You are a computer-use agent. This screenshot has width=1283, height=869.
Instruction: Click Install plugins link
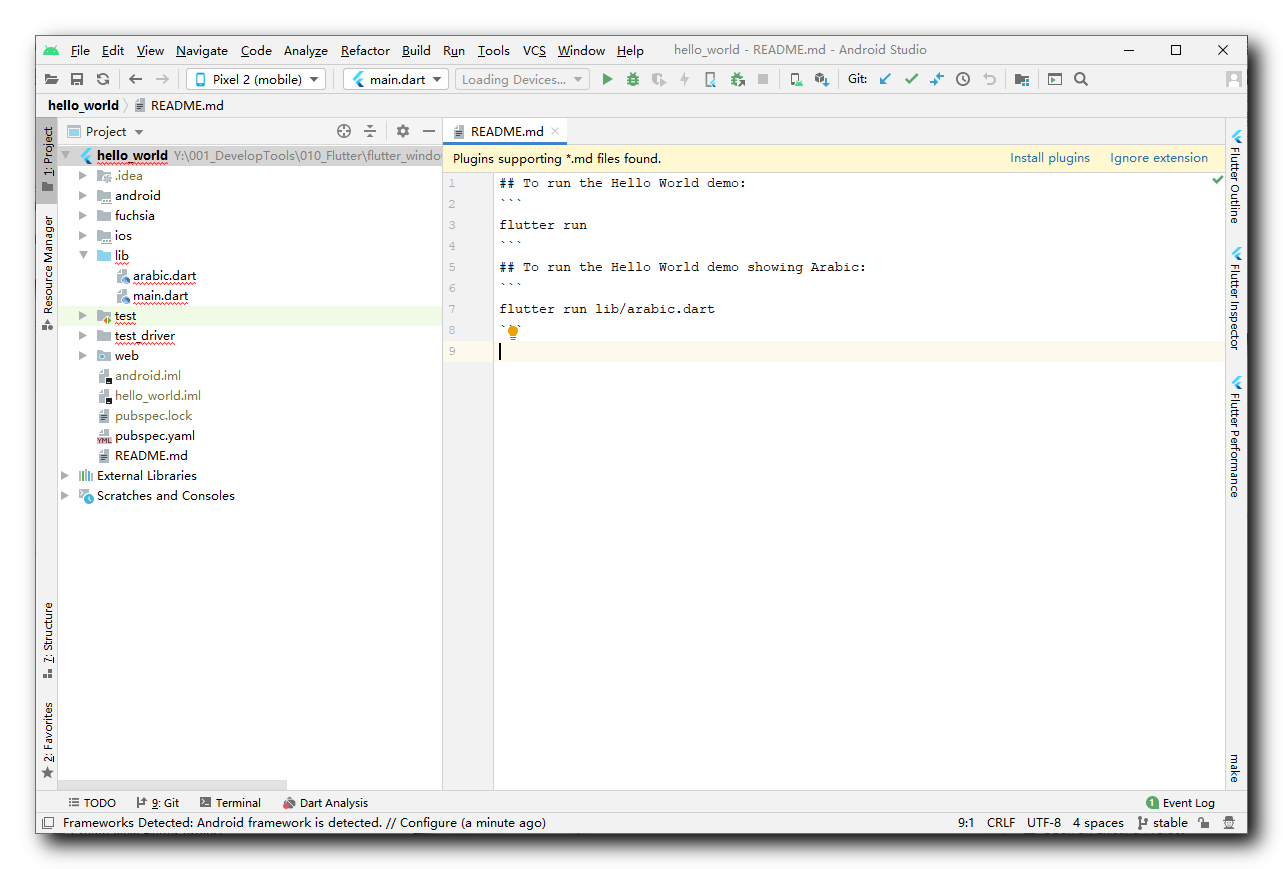[1050, 158]
